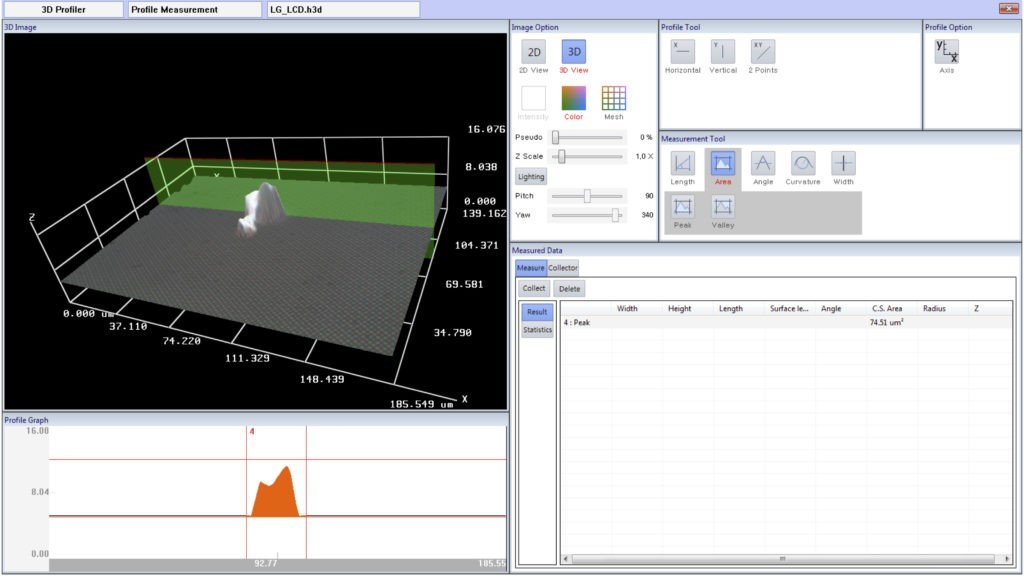Click the Lighting button
This screenshot has height=577, width=1024.
(x=531, y=176)
